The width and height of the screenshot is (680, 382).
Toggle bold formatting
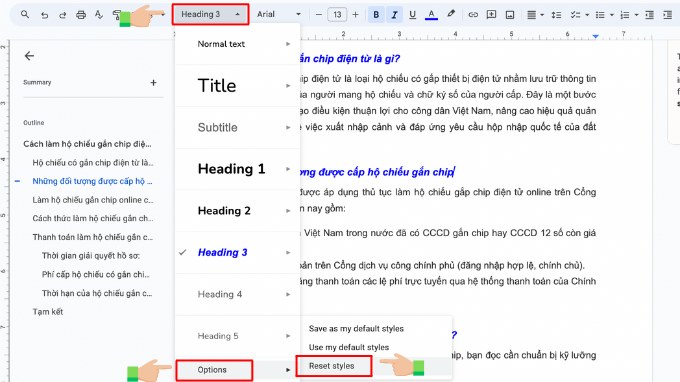pyautogui.click(x=376, y=15)
